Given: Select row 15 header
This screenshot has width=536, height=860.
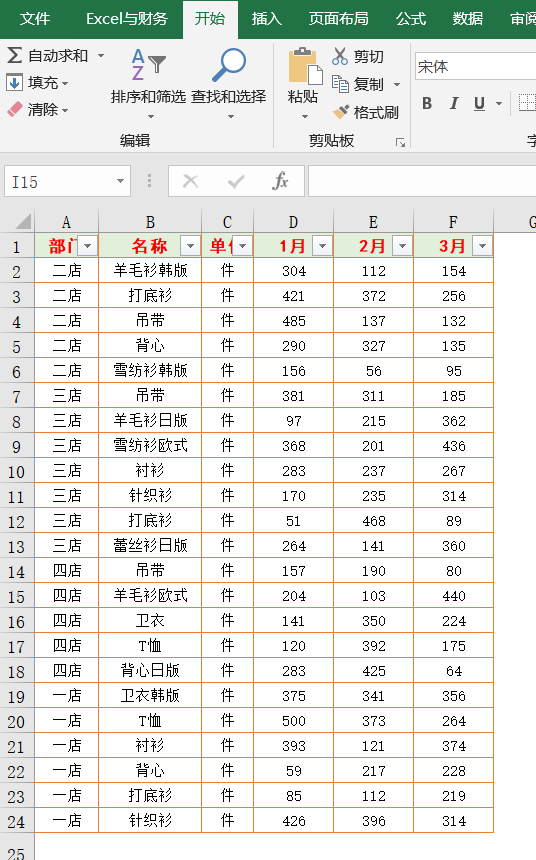Looking at the screenshot, I should point(16,596).
